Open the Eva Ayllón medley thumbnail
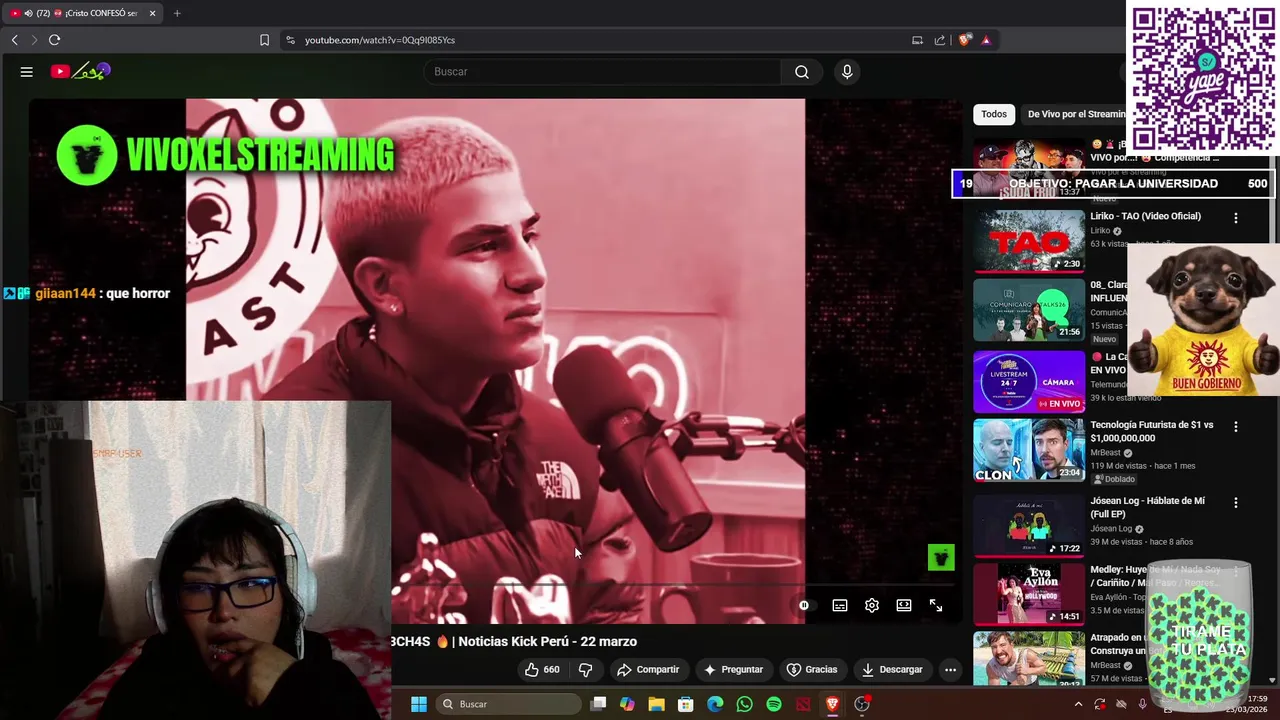The image size is (1280, 720). [1029, 594]
